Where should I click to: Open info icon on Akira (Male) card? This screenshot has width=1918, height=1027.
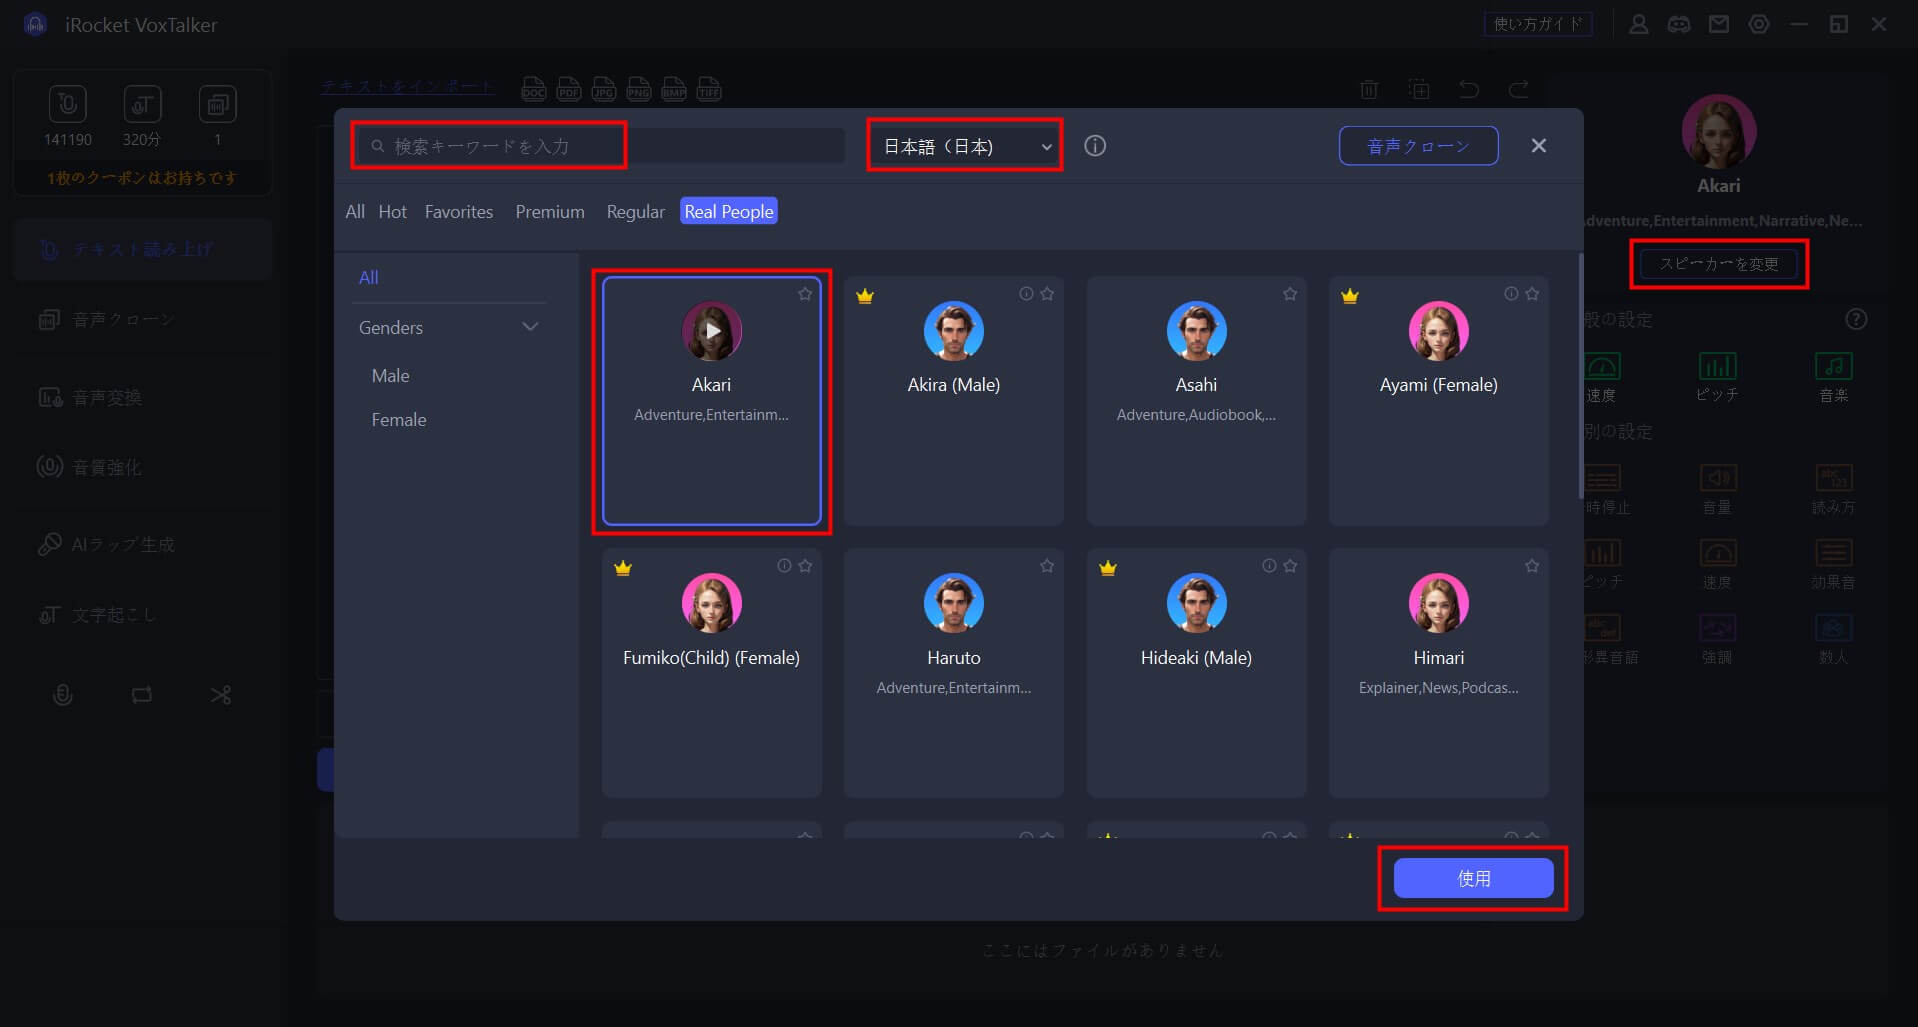[x=1026, y=294]
